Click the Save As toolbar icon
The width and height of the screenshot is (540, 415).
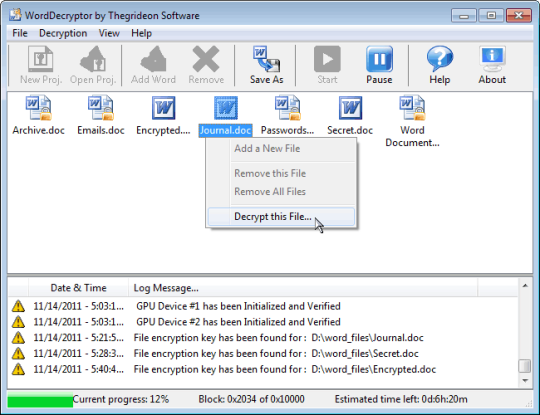[x=266, y=59]
